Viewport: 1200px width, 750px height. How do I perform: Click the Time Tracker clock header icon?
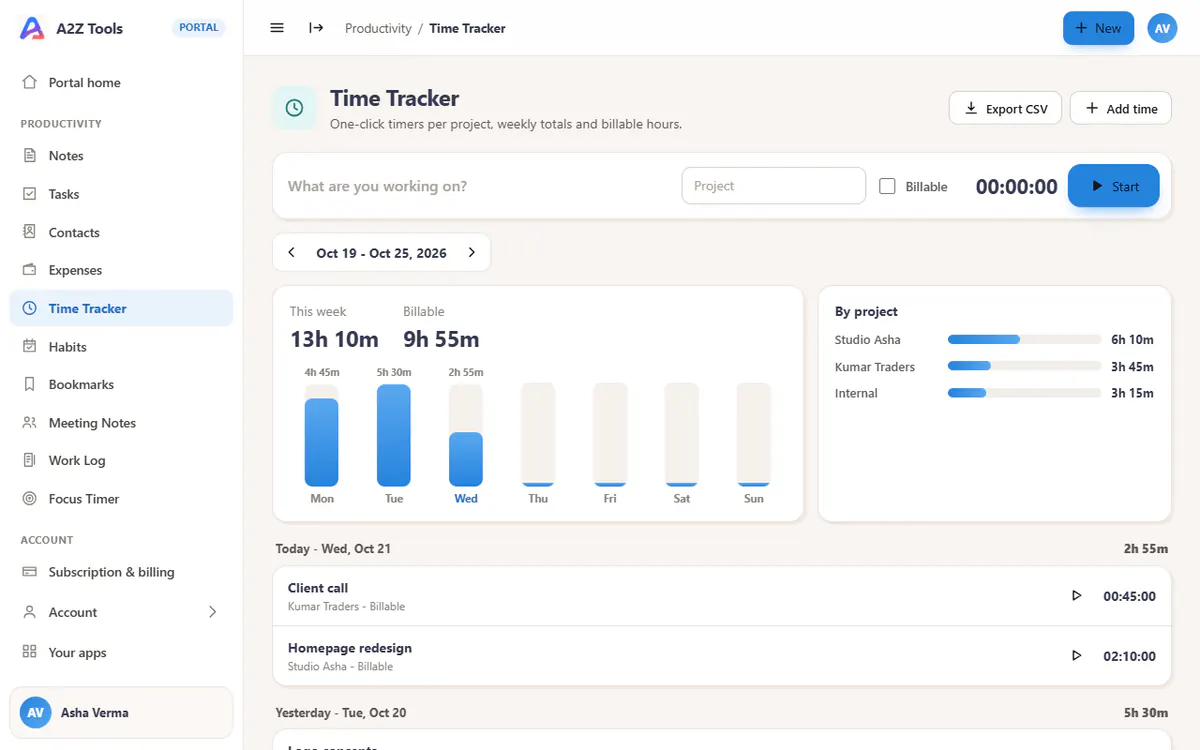[294, 108]
